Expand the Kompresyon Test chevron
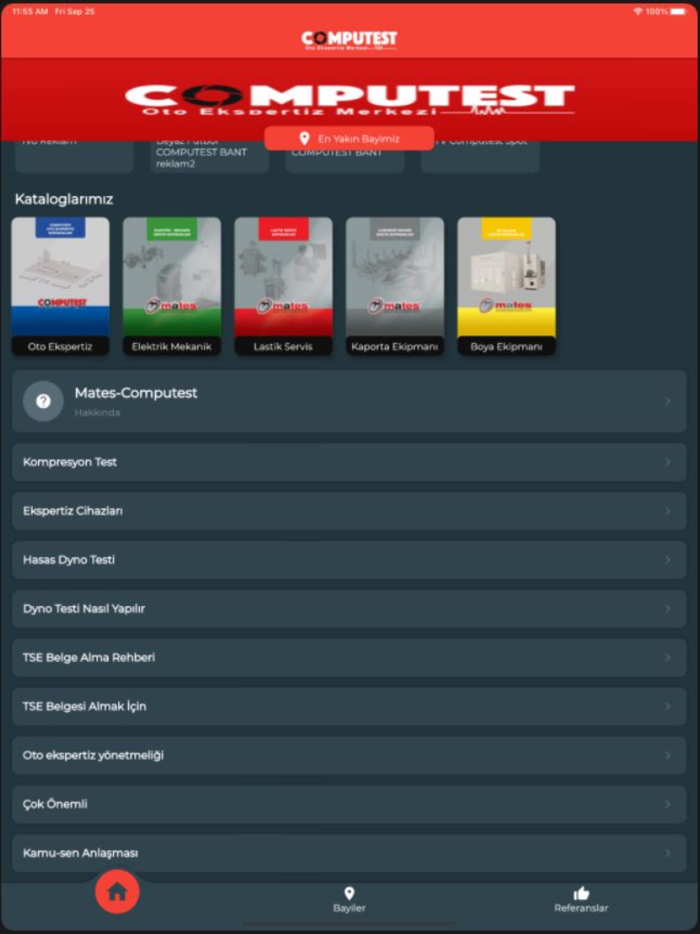The width and height of the screenshot is (700, 934). [668, 462]
